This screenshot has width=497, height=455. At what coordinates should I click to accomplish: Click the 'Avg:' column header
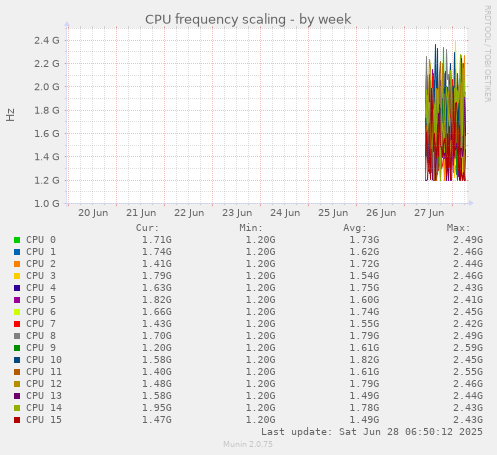pos(355,228)
